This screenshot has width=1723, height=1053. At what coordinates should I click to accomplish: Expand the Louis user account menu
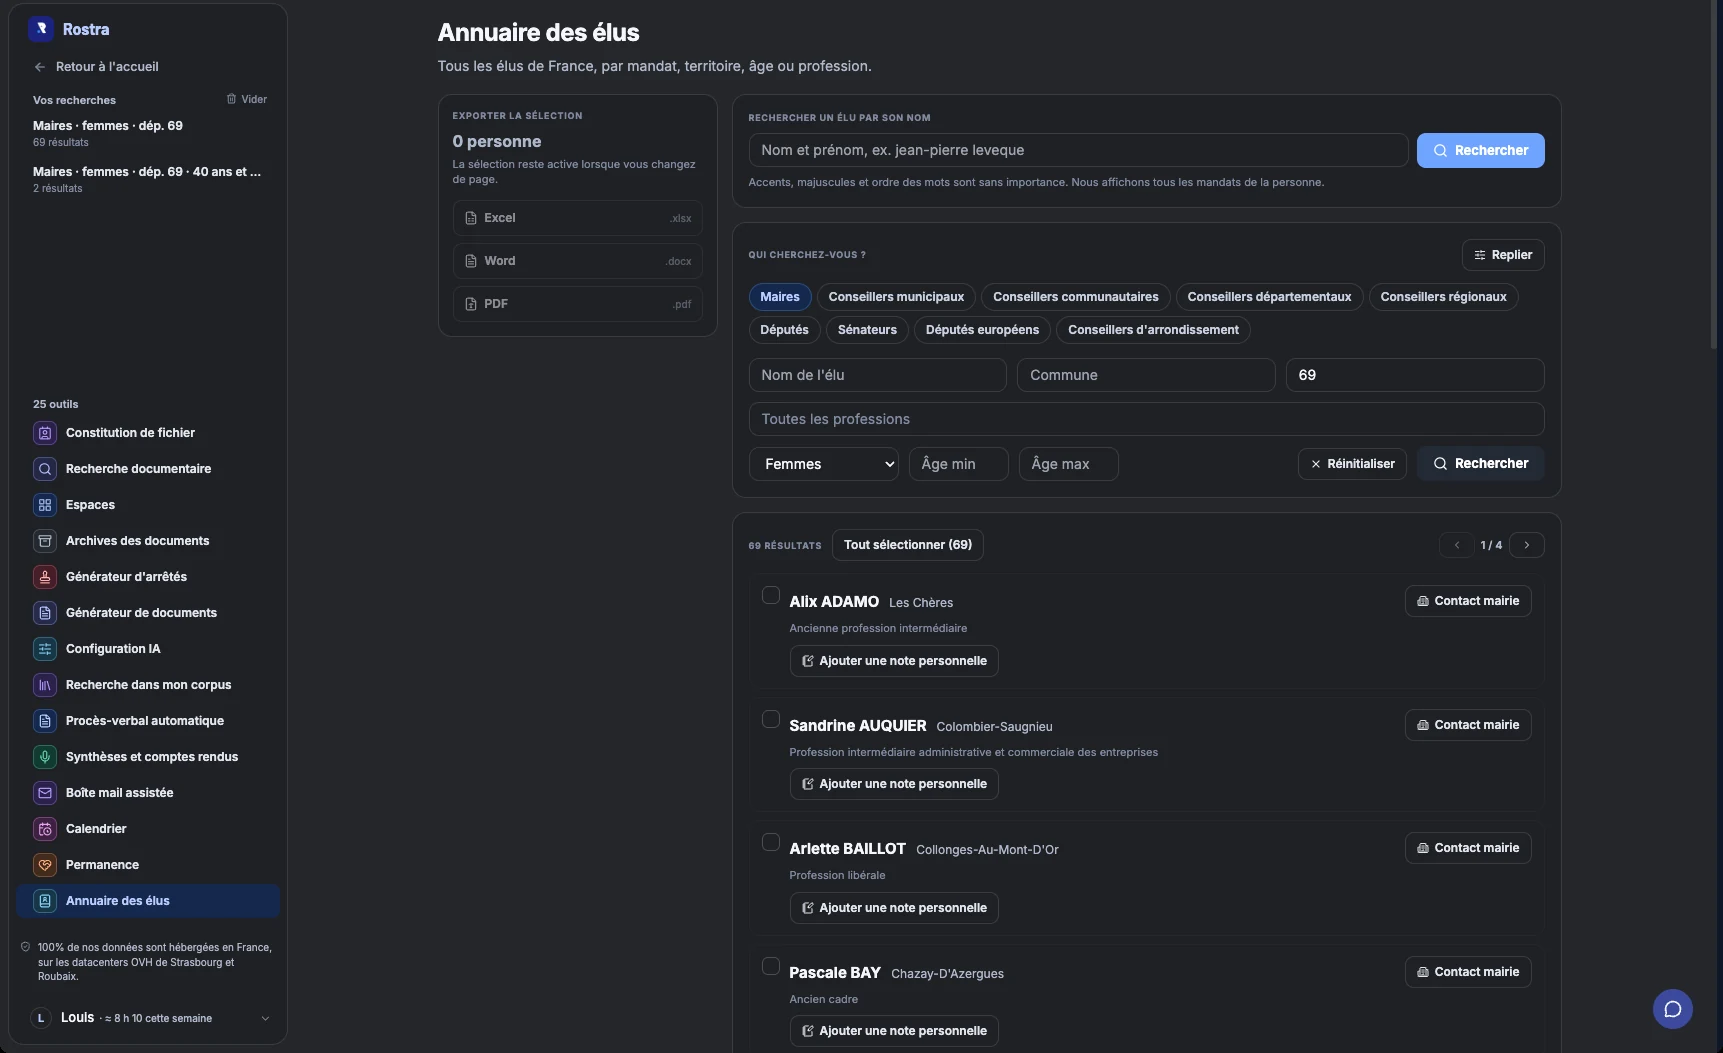[x=150, y=1018]
